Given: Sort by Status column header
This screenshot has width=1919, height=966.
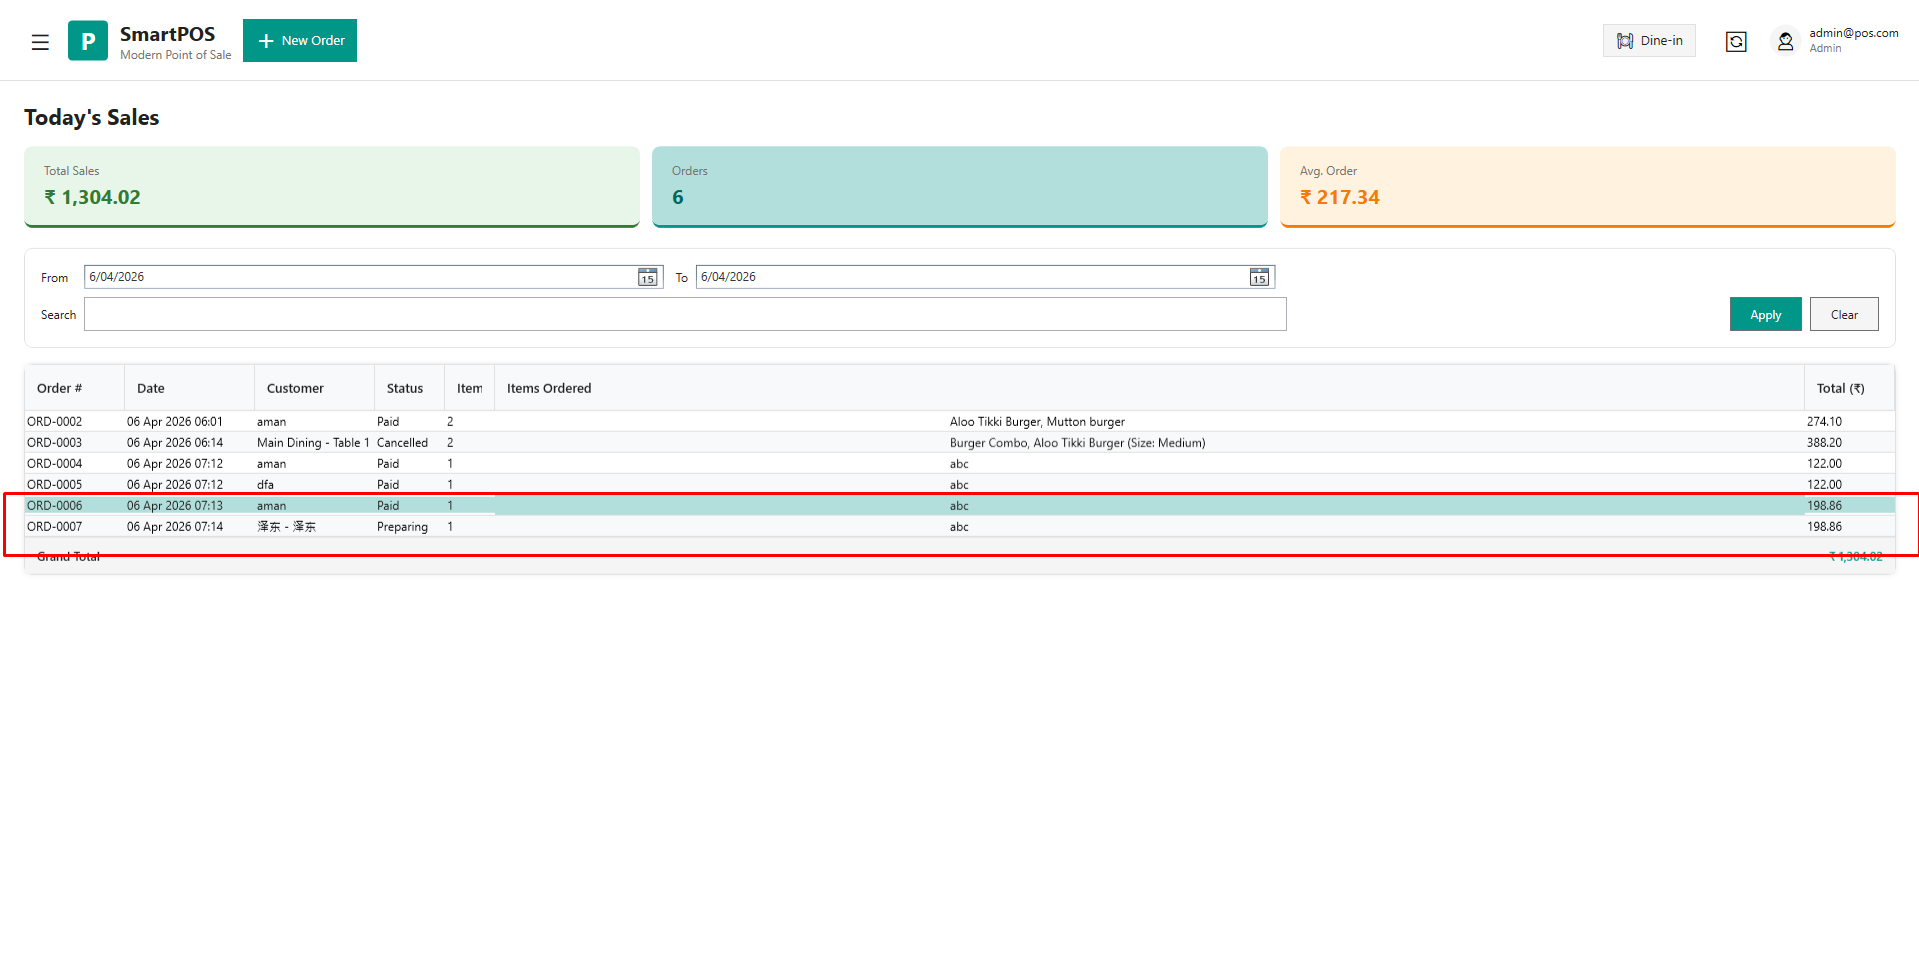Looking at the screenshot, I should pos(405,389).
